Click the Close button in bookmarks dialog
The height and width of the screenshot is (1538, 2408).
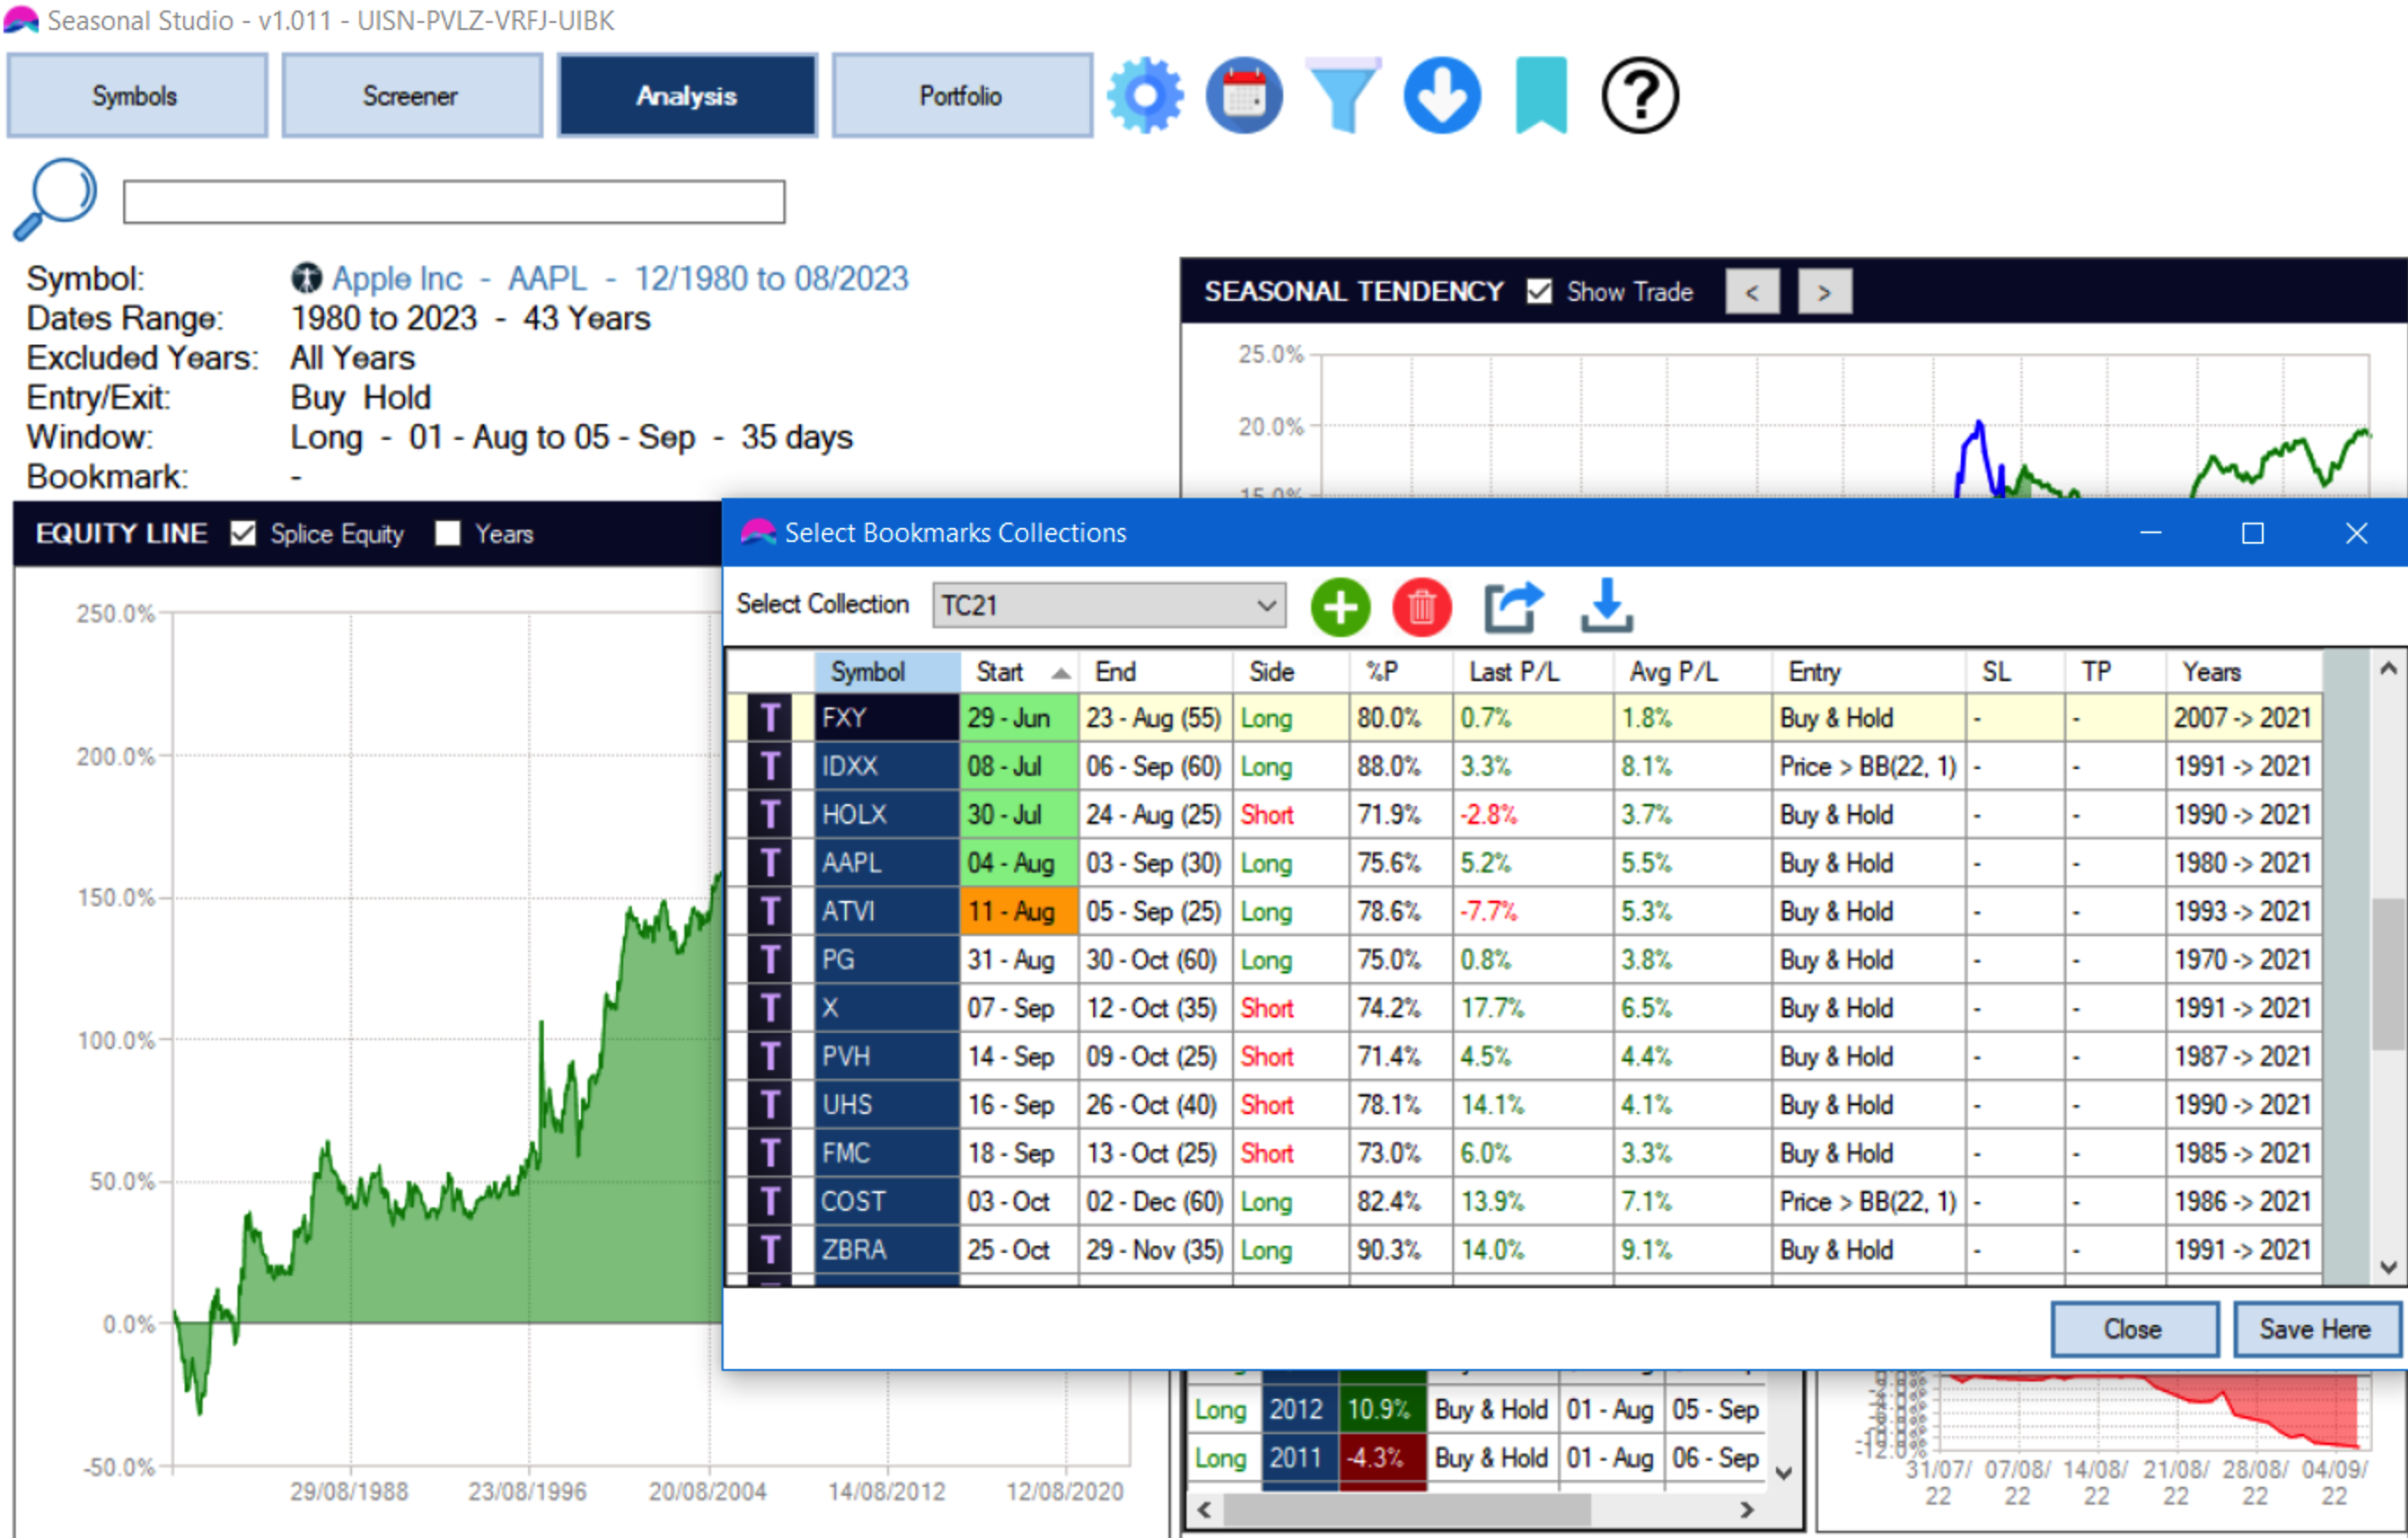(x=2135, y=1329)
